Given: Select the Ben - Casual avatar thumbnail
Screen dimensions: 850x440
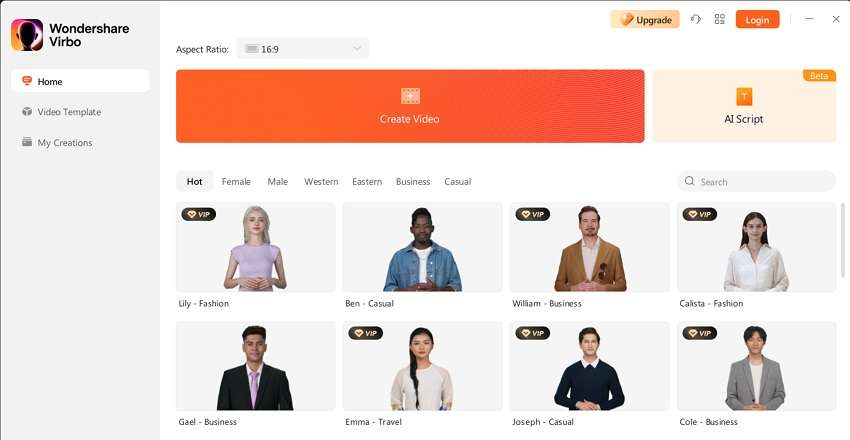Looking at the screenshot, I should click(422, 247).
